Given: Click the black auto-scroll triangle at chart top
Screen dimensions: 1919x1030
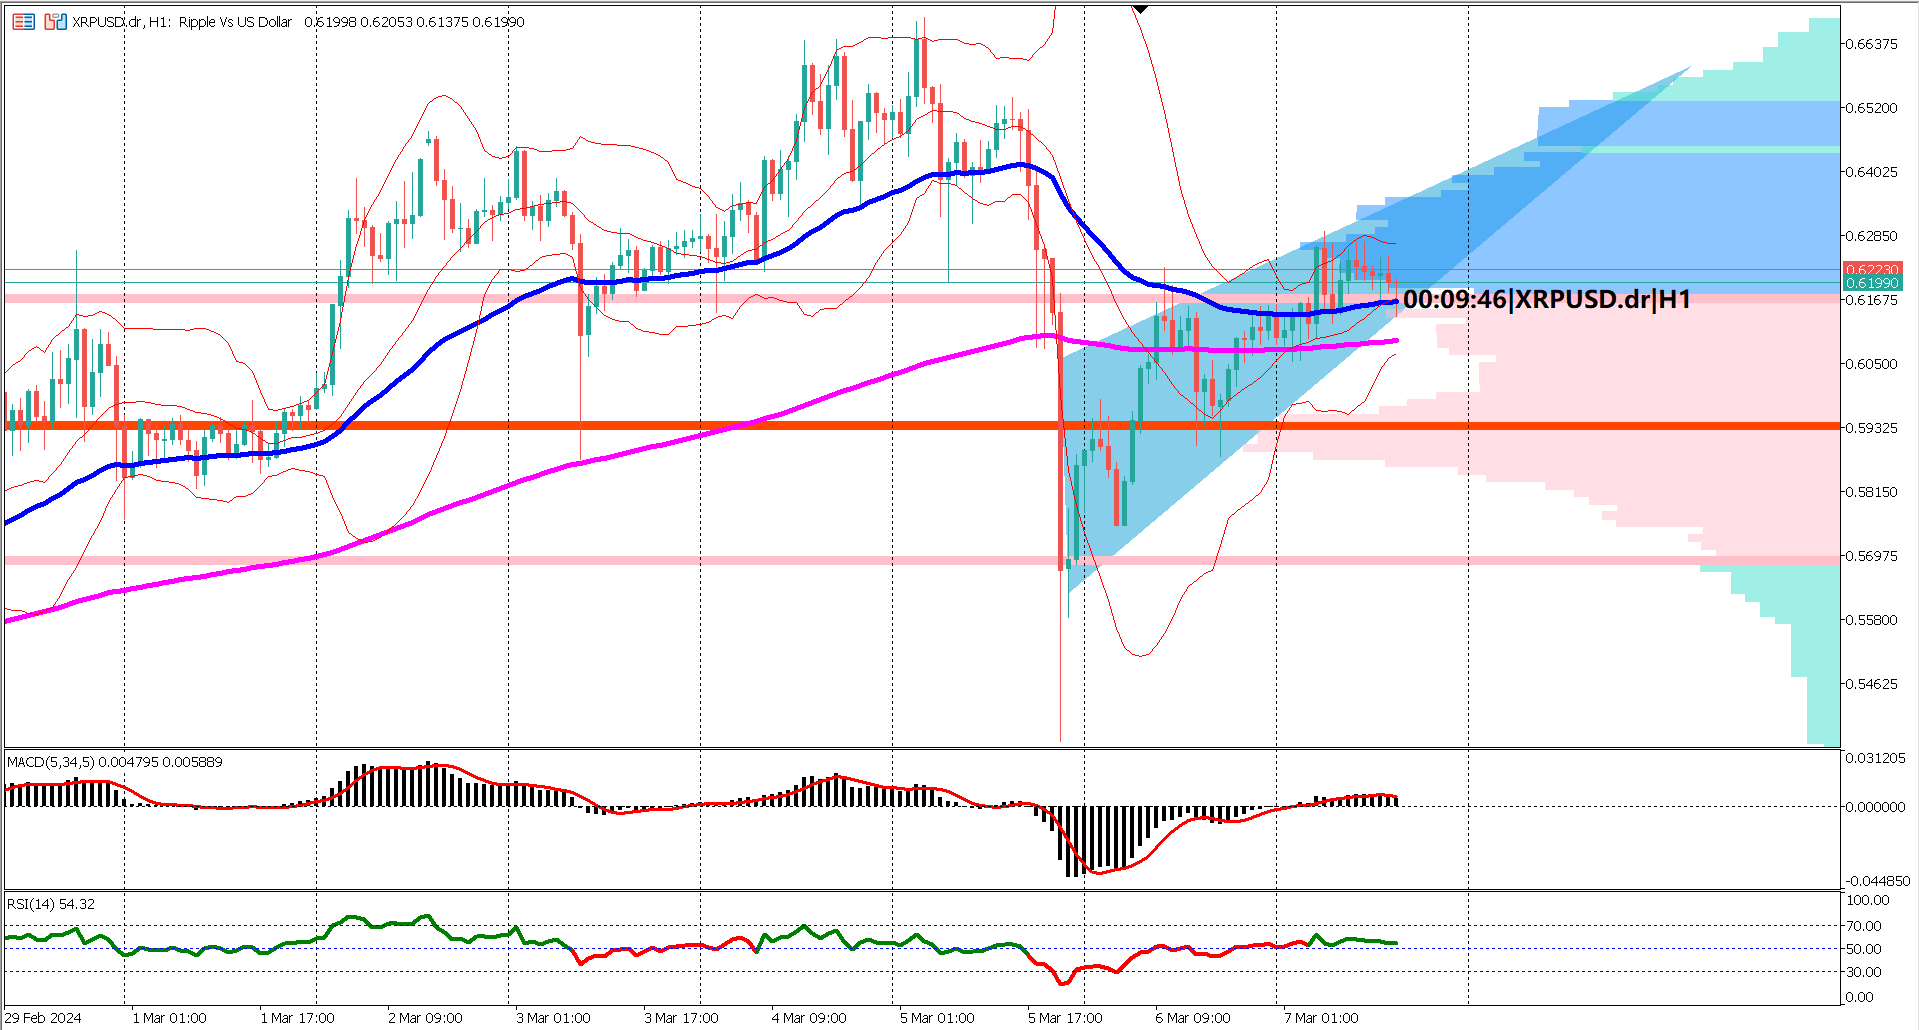Looking at the screenshot, I should pyautogui.click(x=1138, y=8).
